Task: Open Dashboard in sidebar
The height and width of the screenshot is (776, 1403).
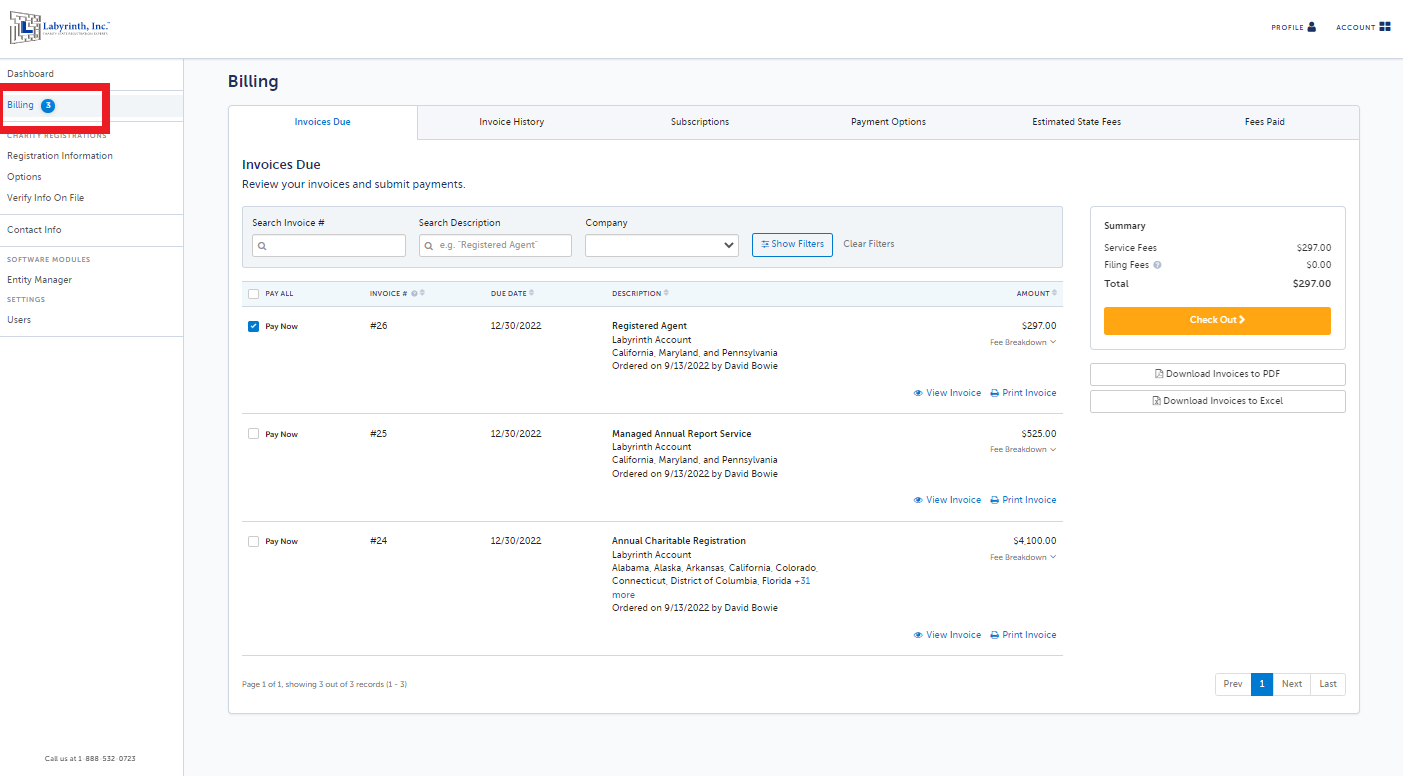Action: coord(31,74)
